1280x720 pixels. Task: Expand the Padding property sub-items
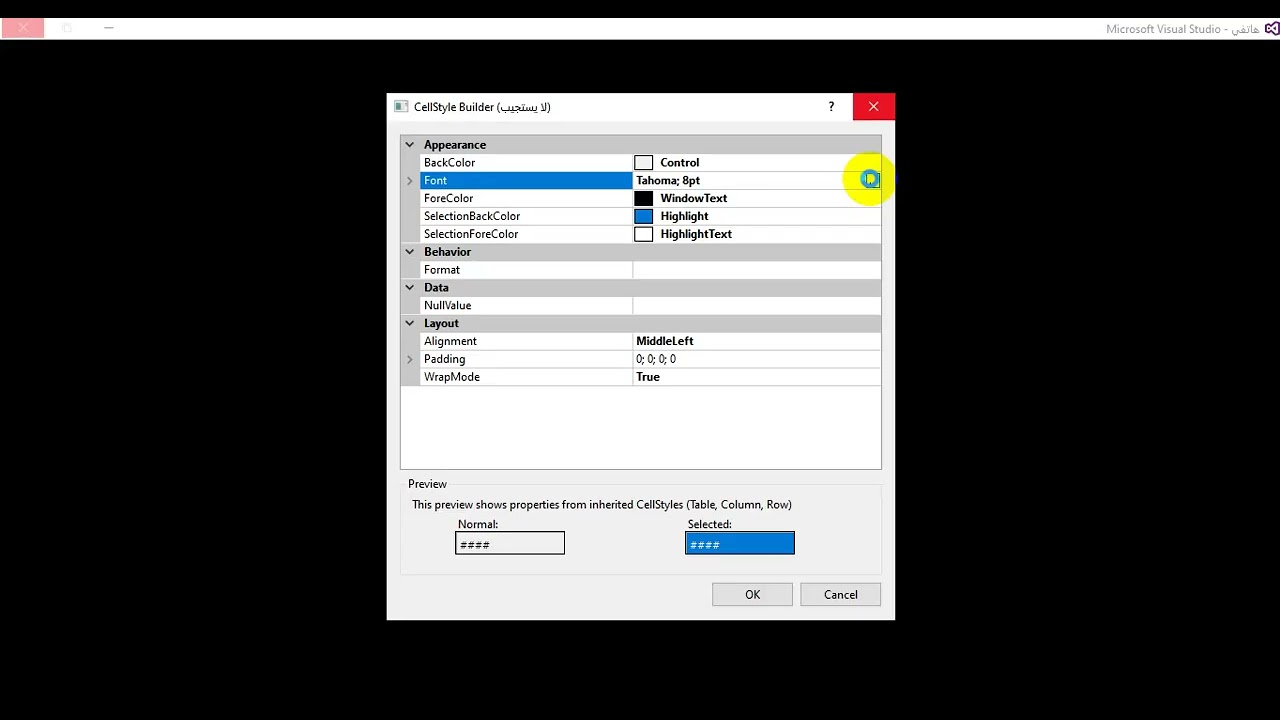coord(410,359)
